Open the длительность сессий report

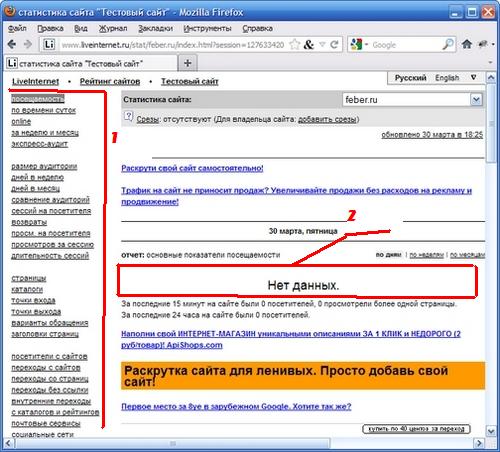50,256
